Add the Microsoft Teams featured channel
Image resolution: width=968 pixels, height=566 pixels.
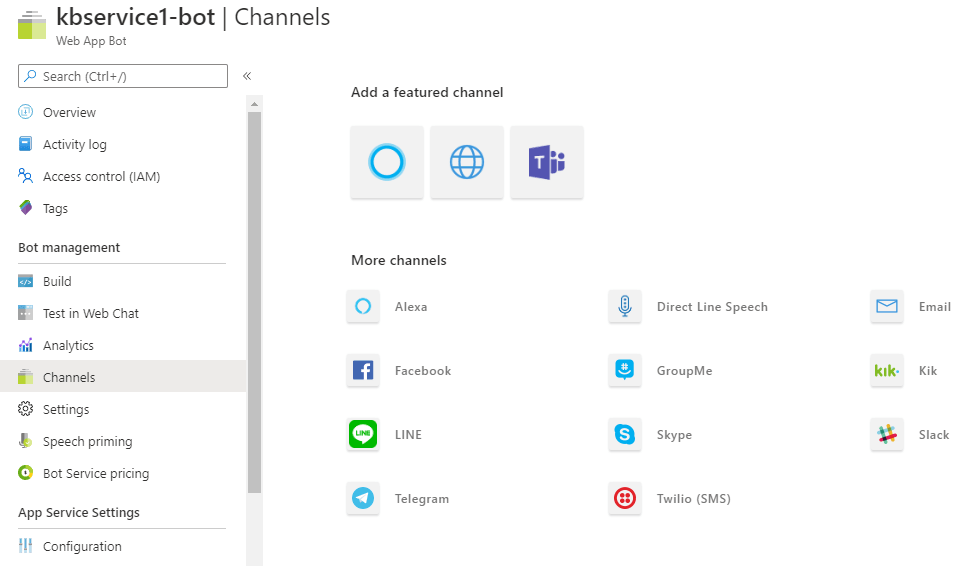[x=547, y=162]
